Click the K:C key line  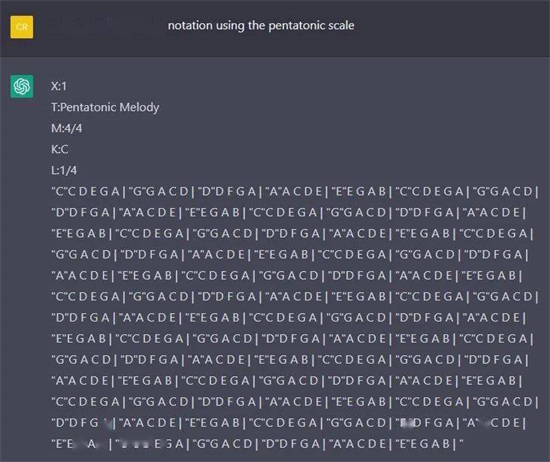60,149
